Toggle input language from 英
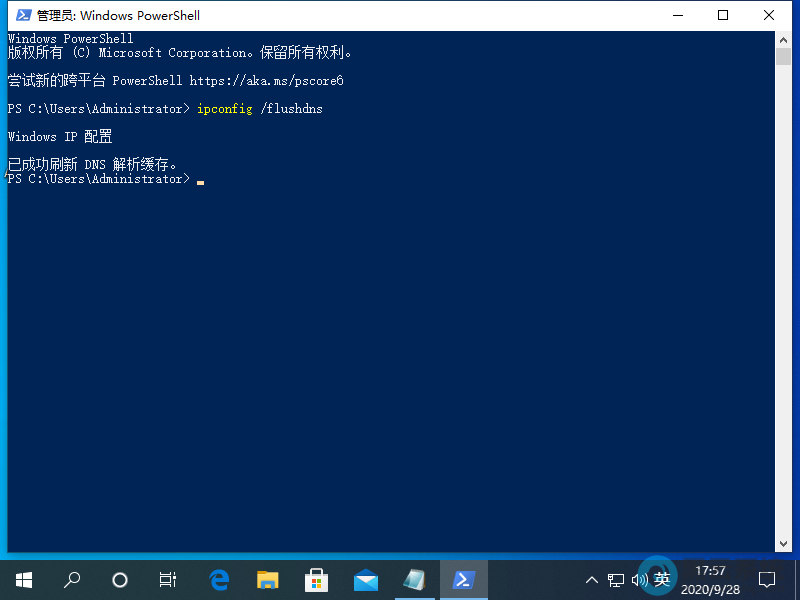Image resolution: width=800 pixels, height=600 pixels. pos(662,579)
